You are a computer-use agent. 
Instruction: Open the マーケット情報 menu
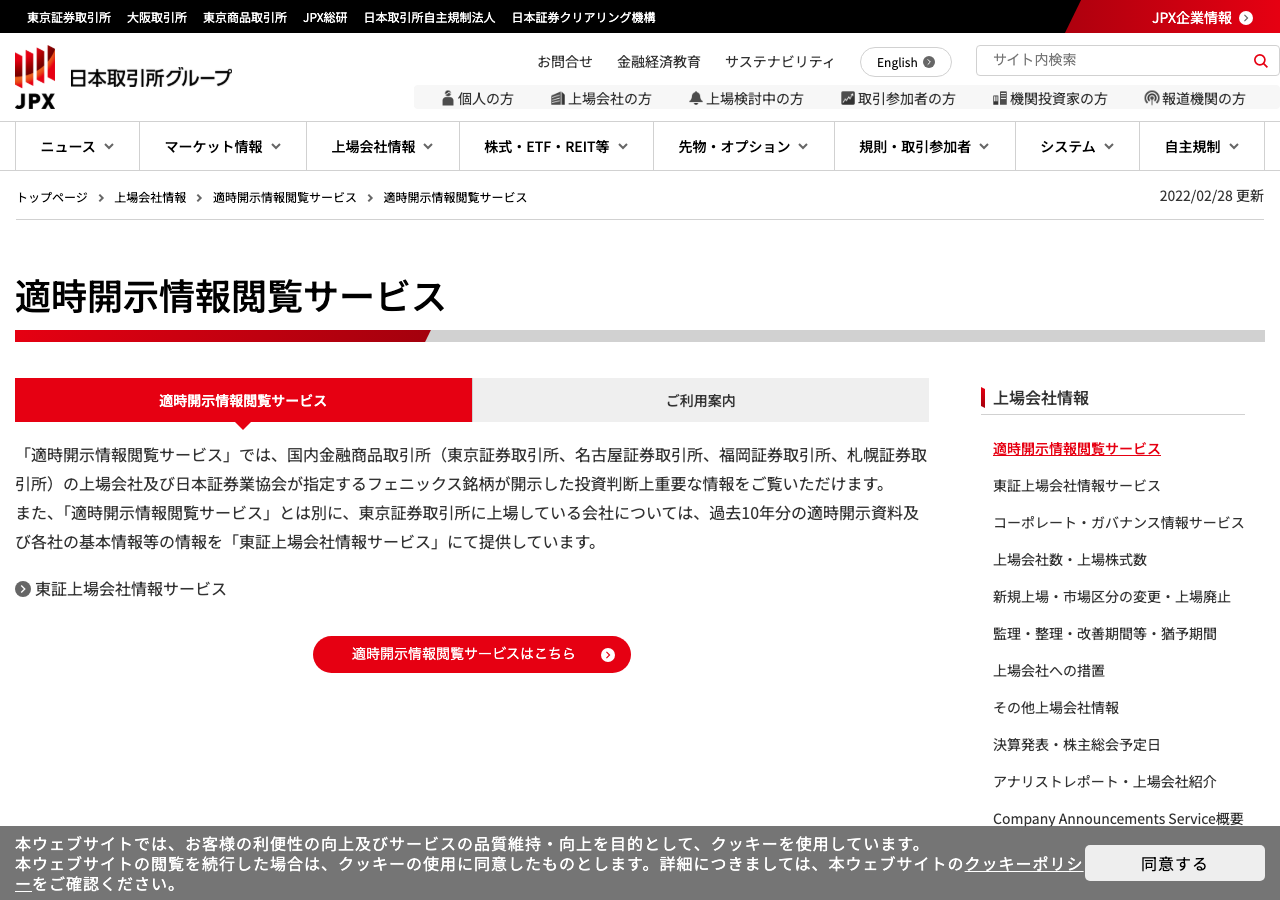pyautogui.click(x=223, y=146)
